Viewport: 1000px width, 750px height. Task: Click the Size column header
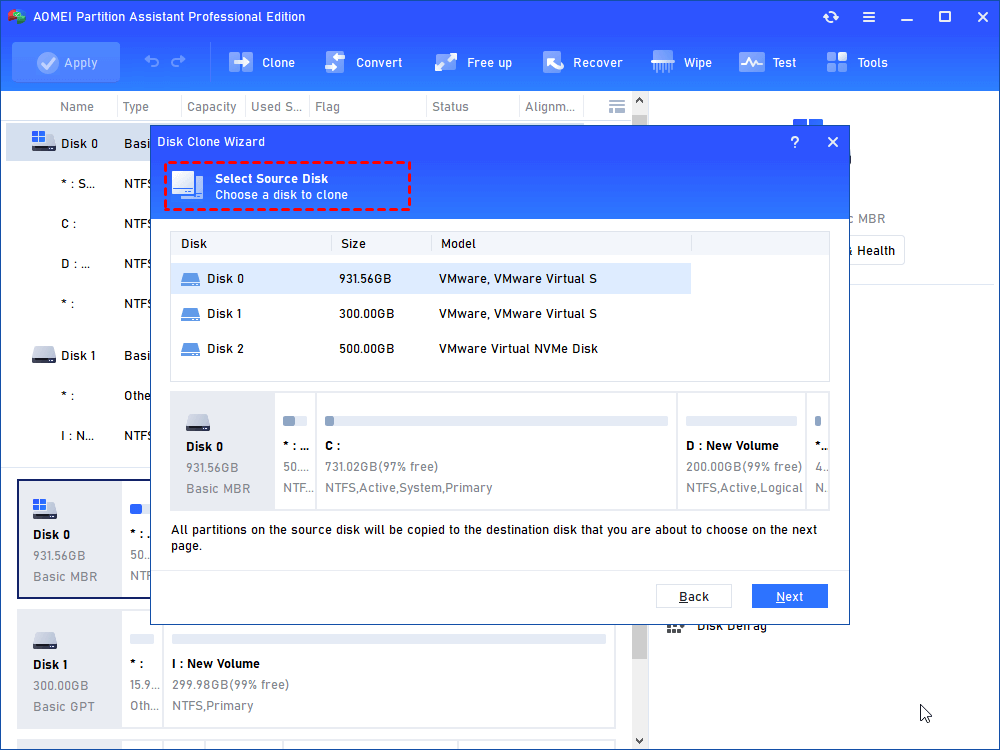[x=354, y=243]
